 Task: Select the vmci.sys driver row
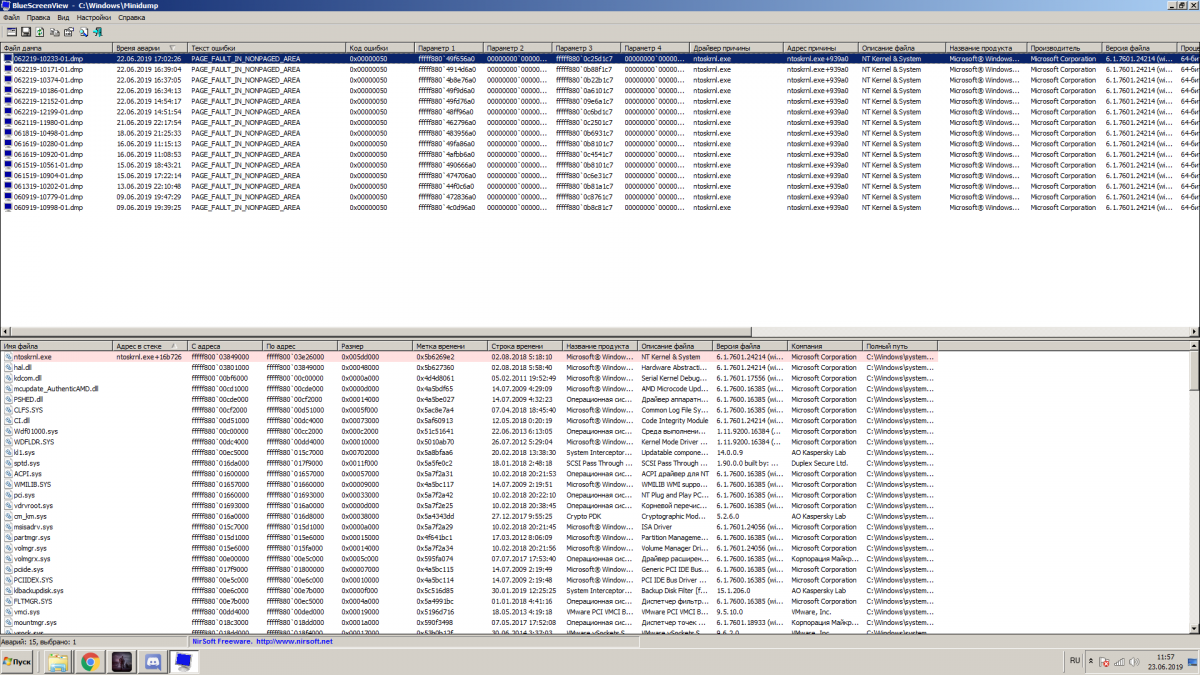470,612
